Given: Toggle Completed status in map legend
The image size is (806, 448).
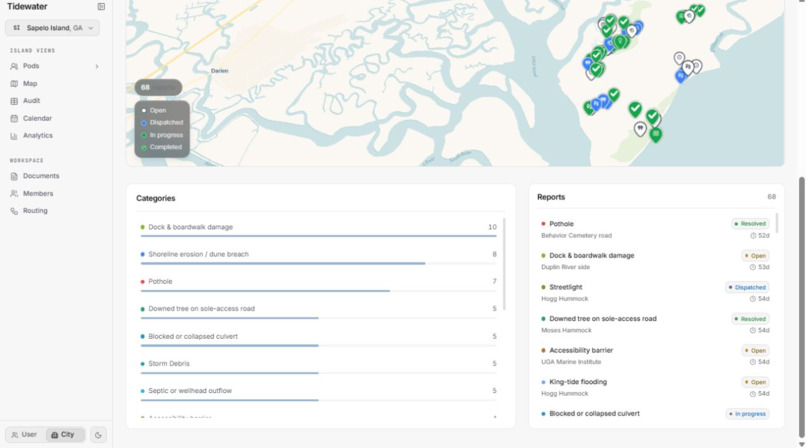Looking at the screenshot, I should [161, 147].
